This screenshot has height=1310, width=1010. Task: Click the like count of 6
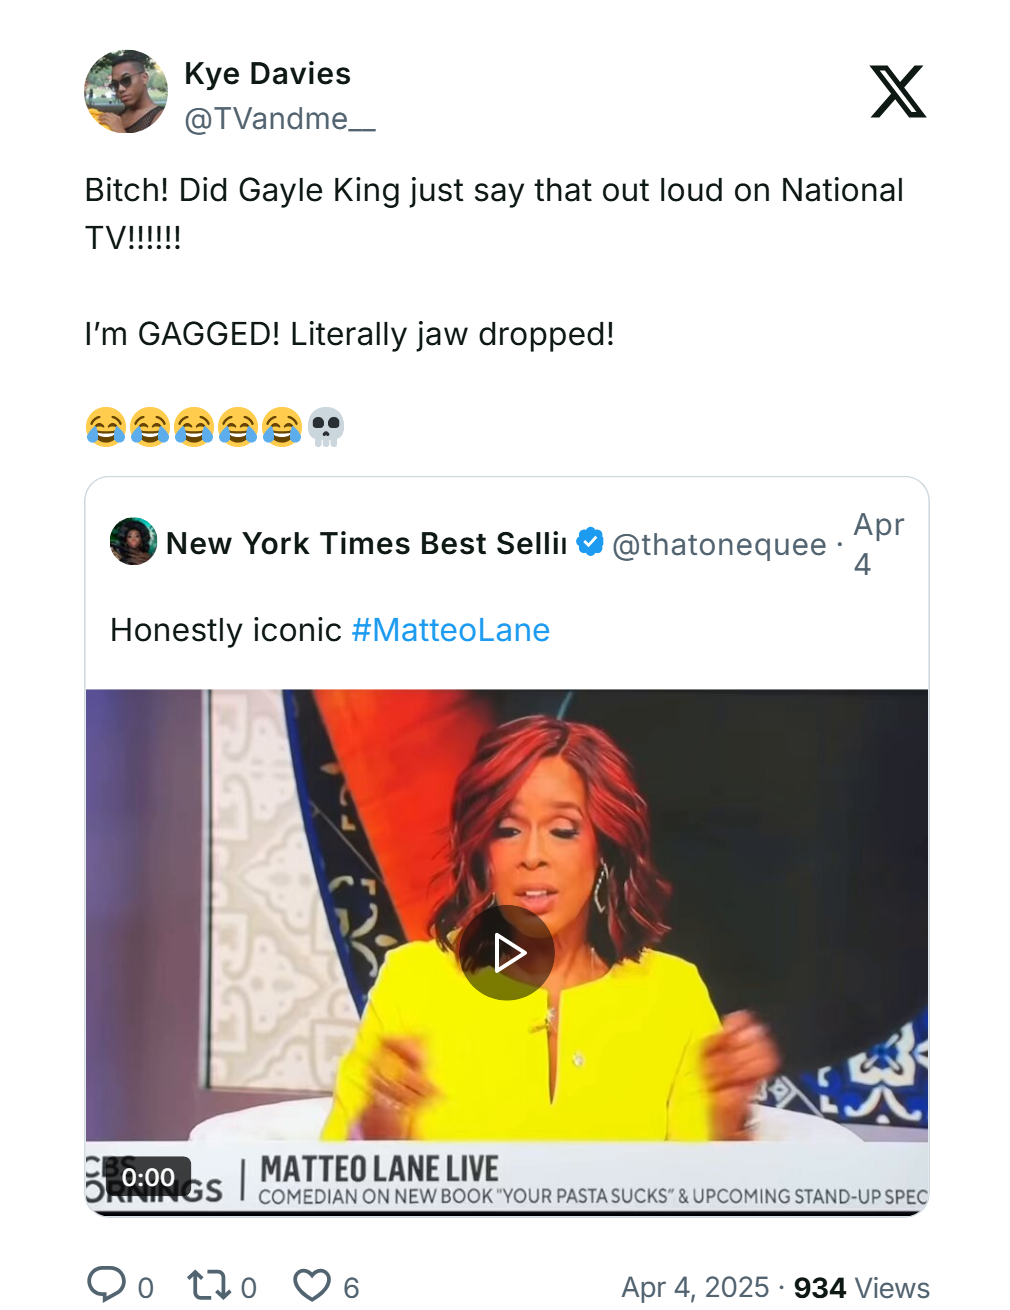point(351,1288)
